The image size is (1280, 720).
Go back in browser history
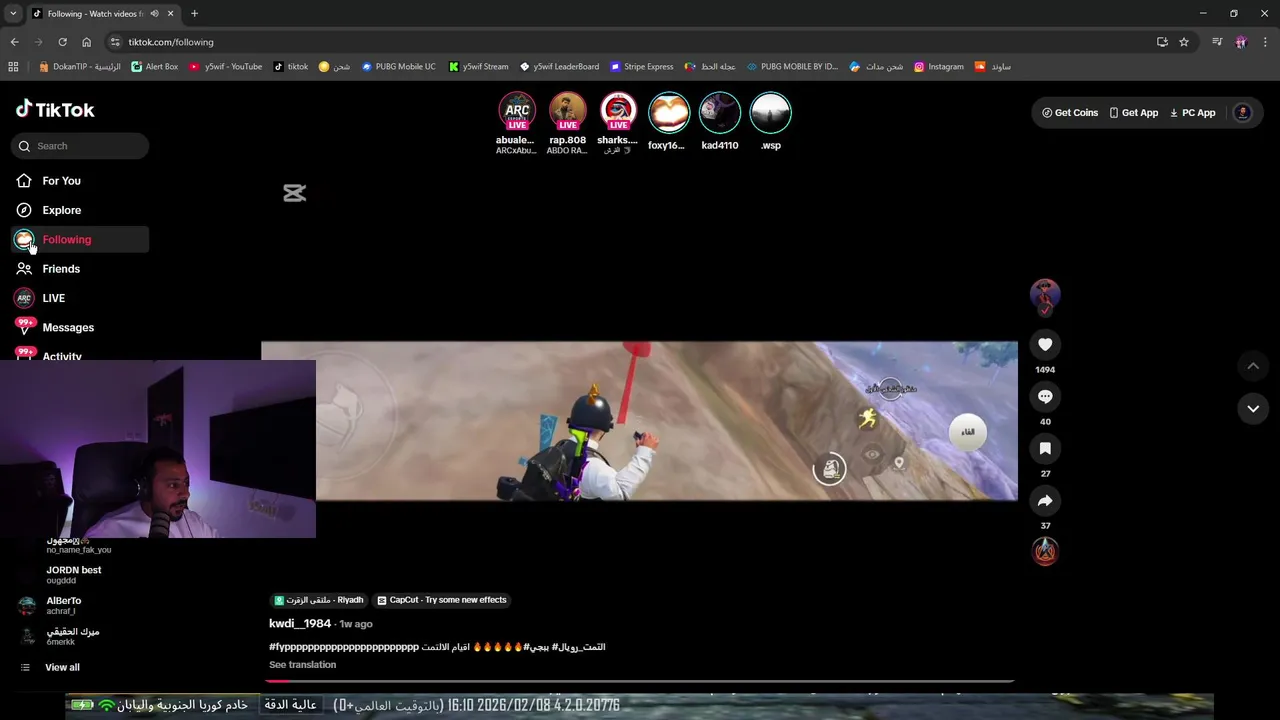tap(14, 42)
